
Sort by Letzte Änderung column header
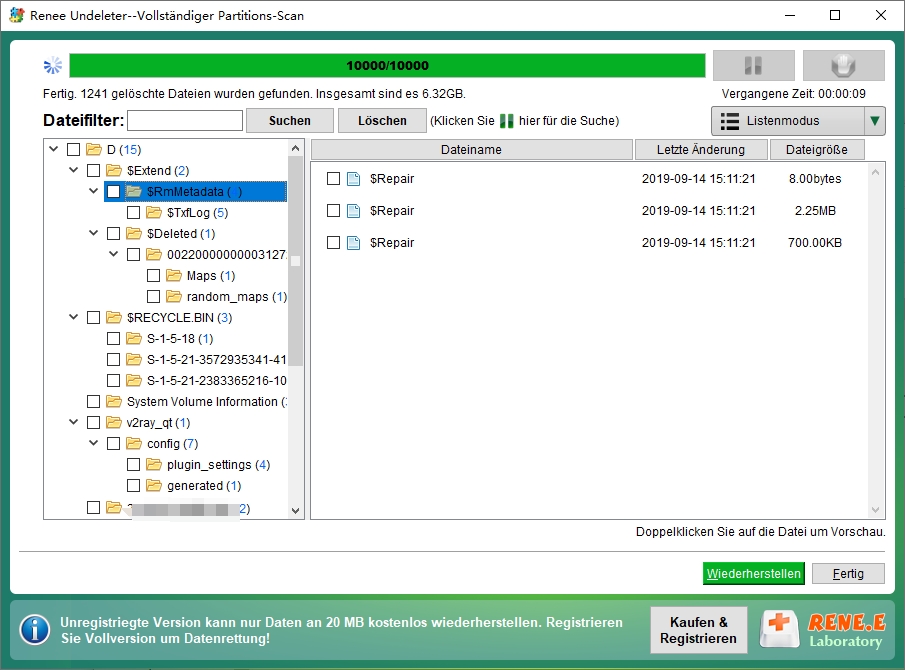tap(701, 149)
